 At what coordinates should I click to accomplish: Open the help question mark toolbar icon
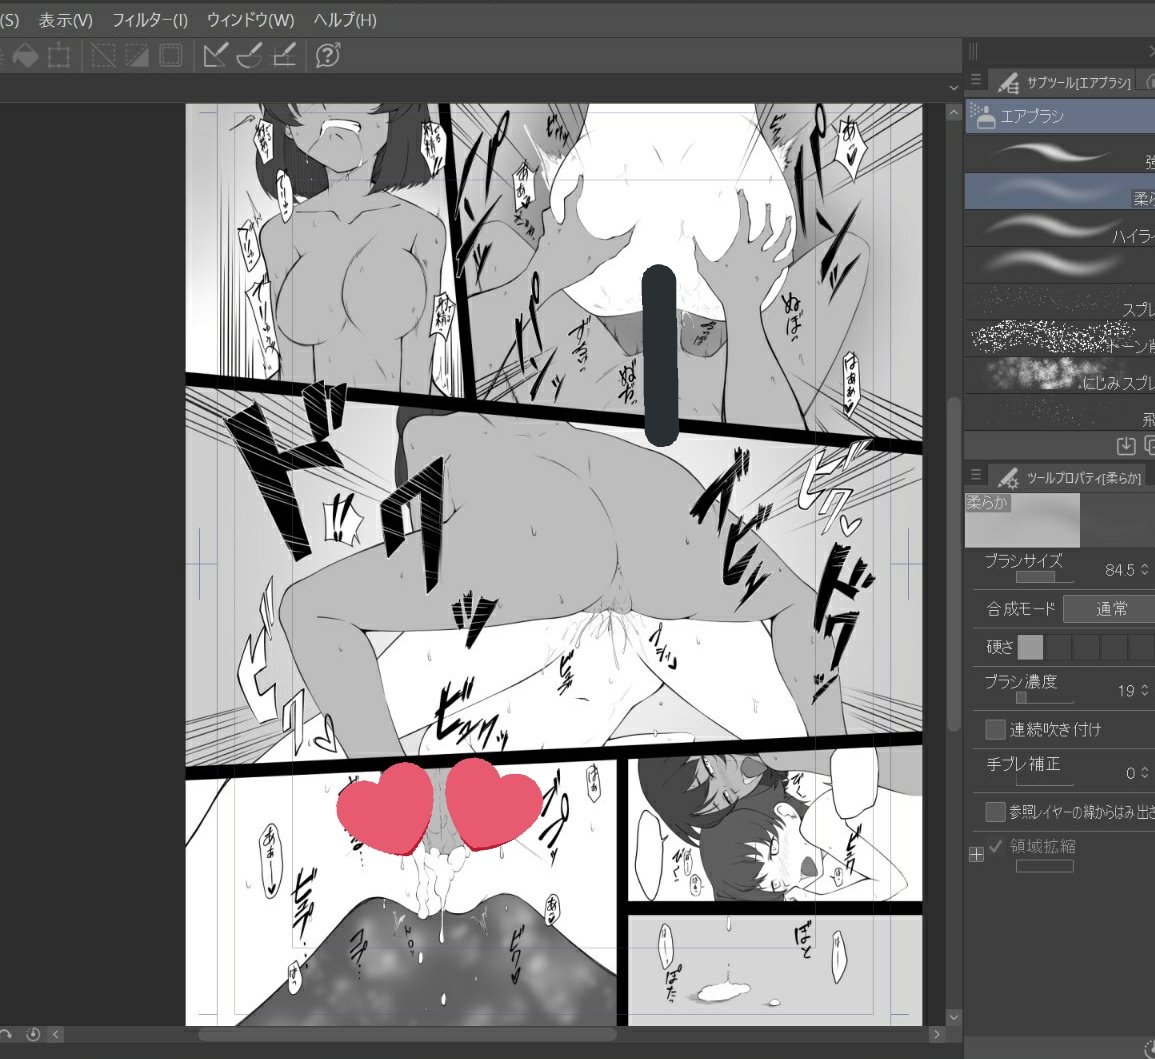[x=328, y=56]
